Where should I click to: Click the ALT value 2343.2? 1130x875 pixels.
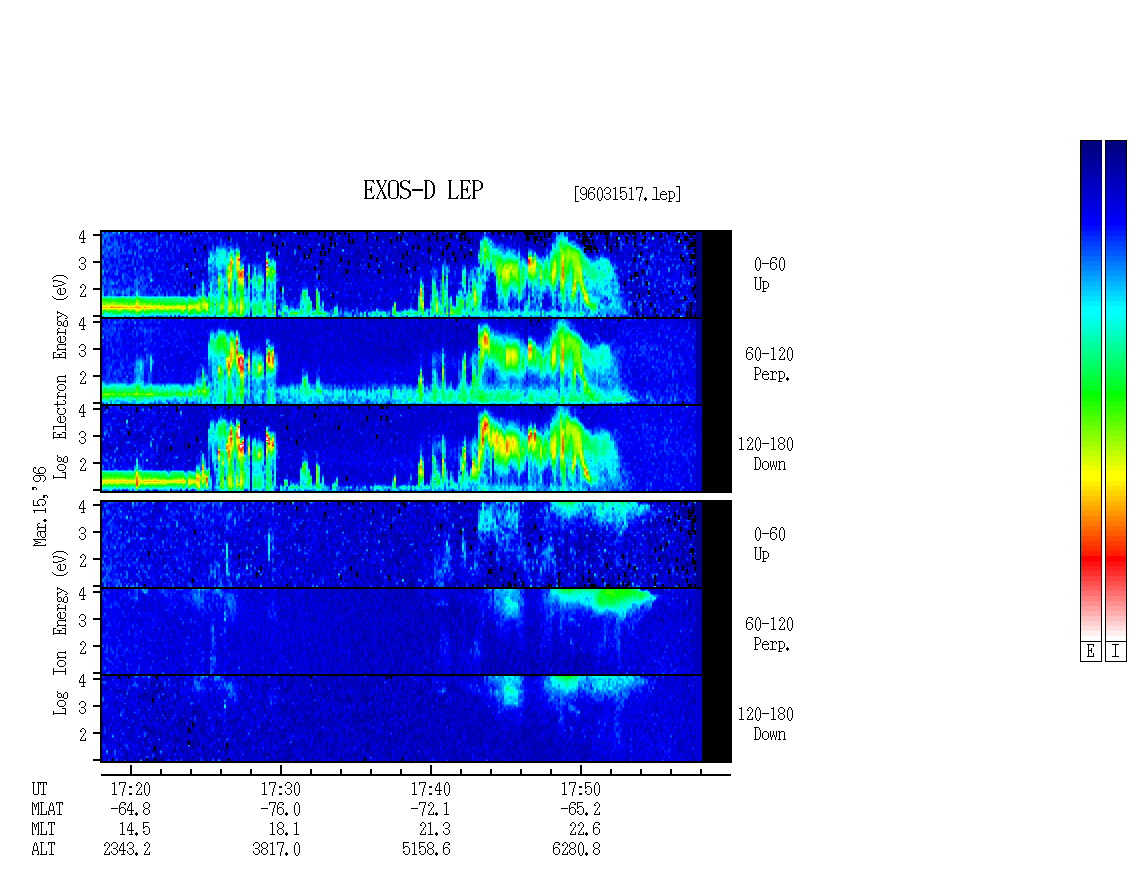[127, 850]
